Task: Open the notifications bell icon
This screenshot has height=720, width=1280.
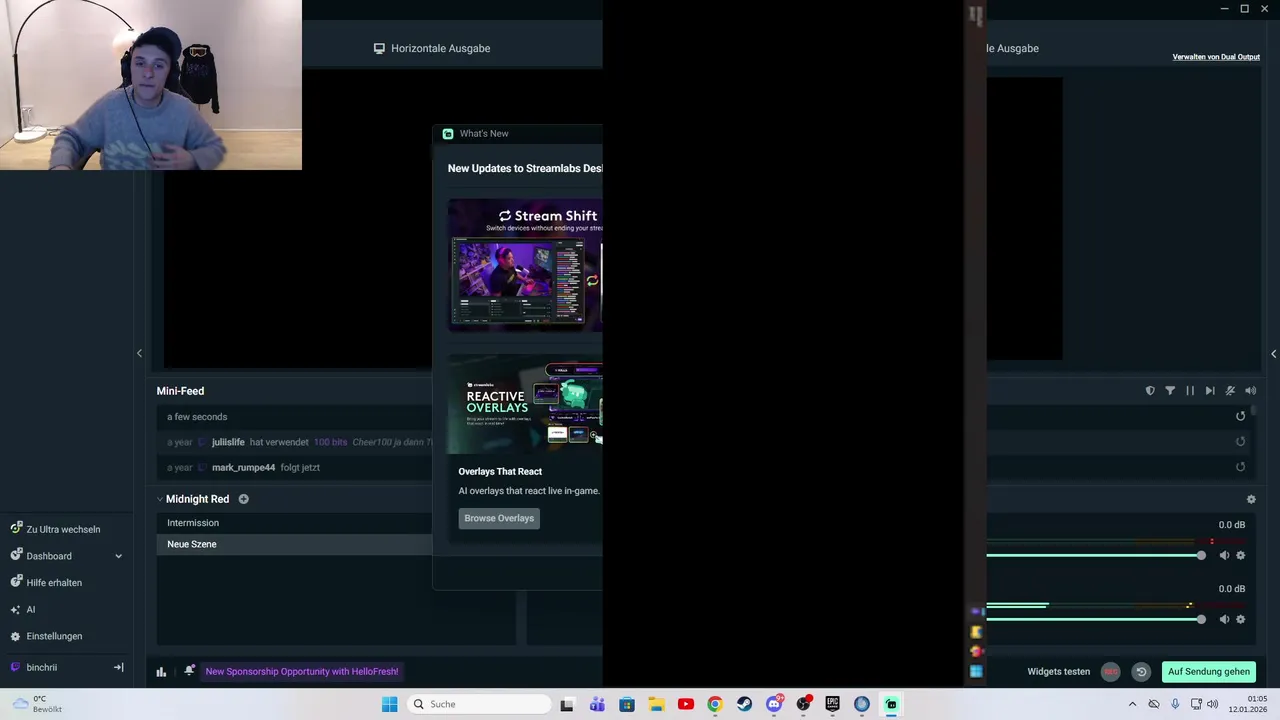Action: click(189, 671)
